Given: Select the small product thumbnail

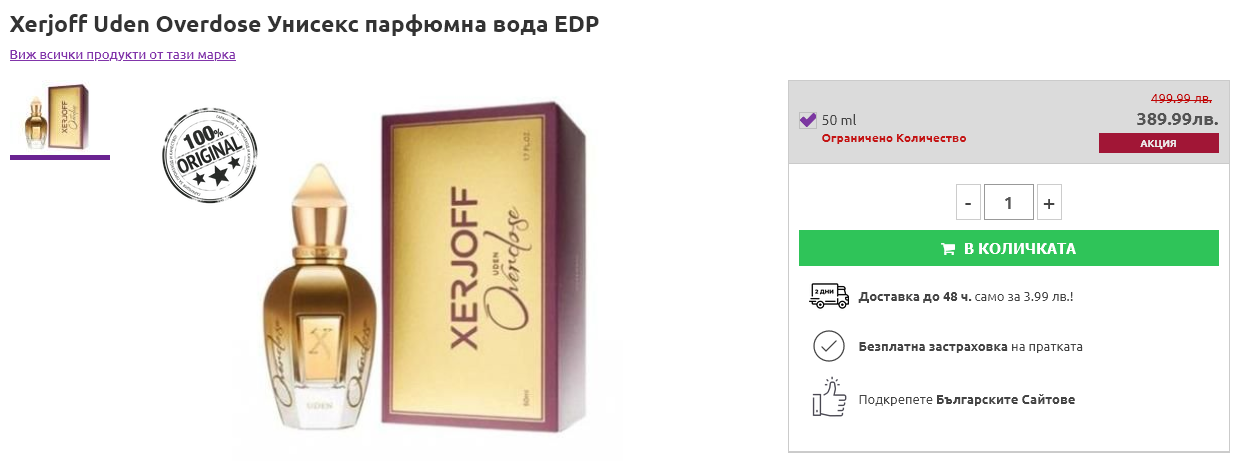Looking at the screenshot, I should pos(60,117).
